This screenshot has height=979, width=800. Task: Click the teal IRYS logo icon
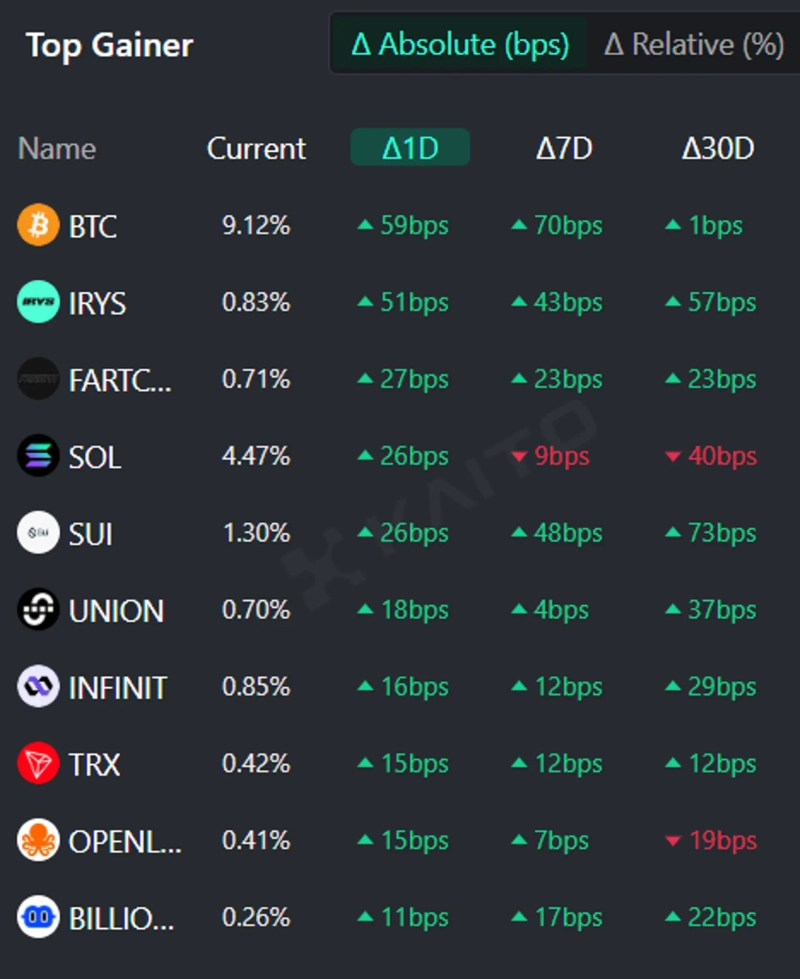click(39, 302)
